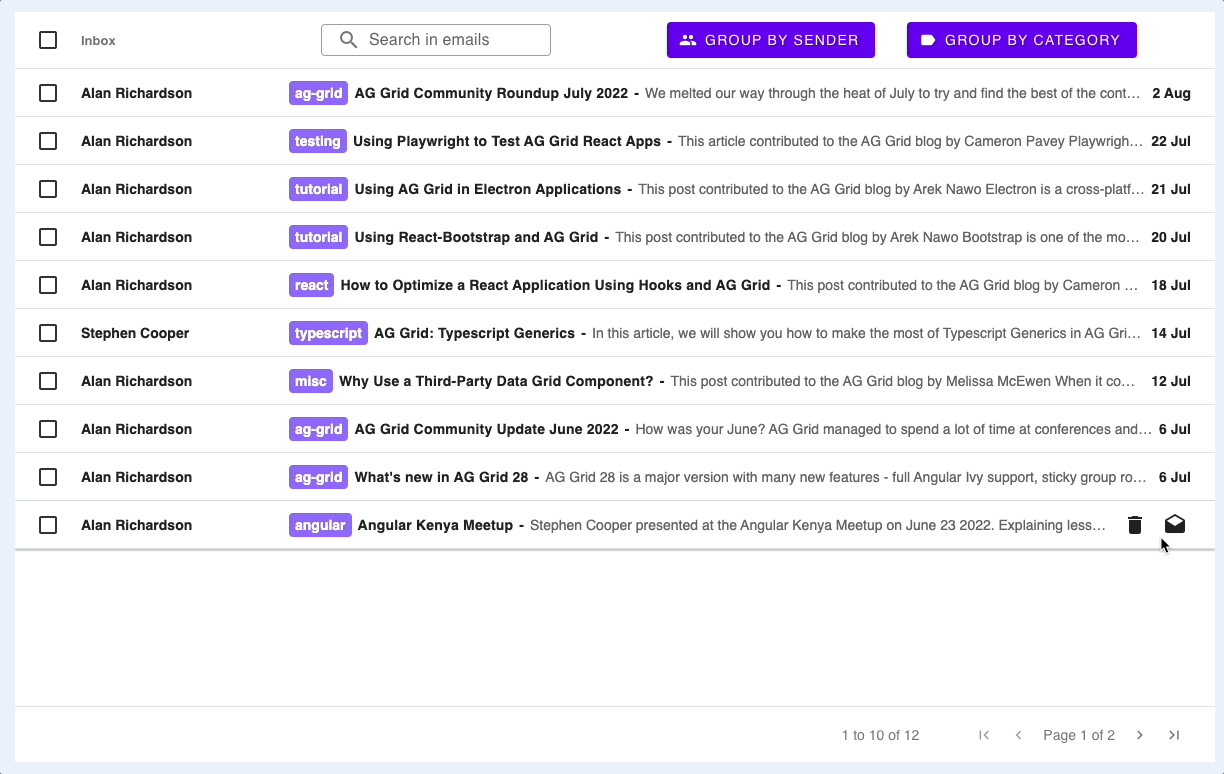Go to first page of emails
The width and height of the screenshot is (1224, 774).
click(x=984, y=735)
